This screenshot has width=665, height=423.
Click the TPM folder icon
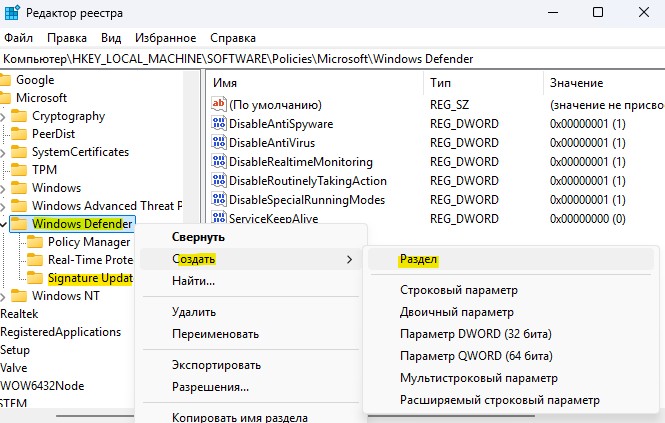19,170
